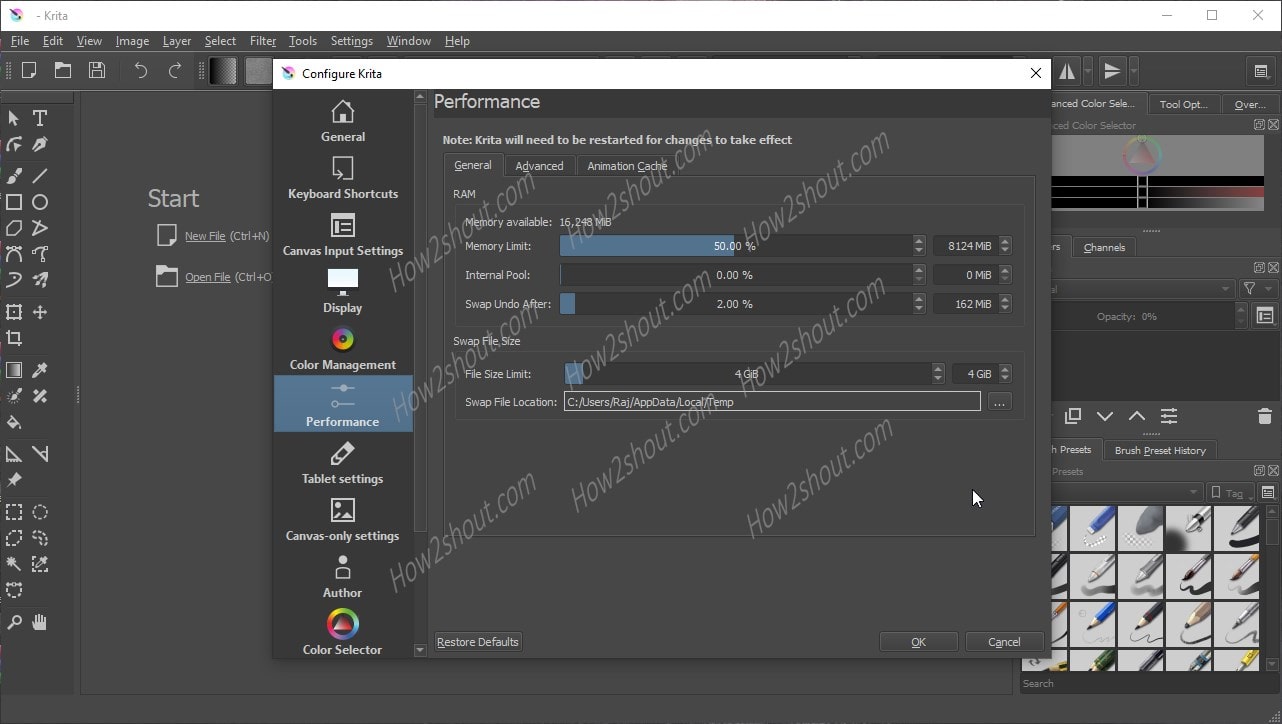Open the Brush Preset History tab
Image resolution: width=1282 pixels, height=724 pixels.
coord(1160,450)
